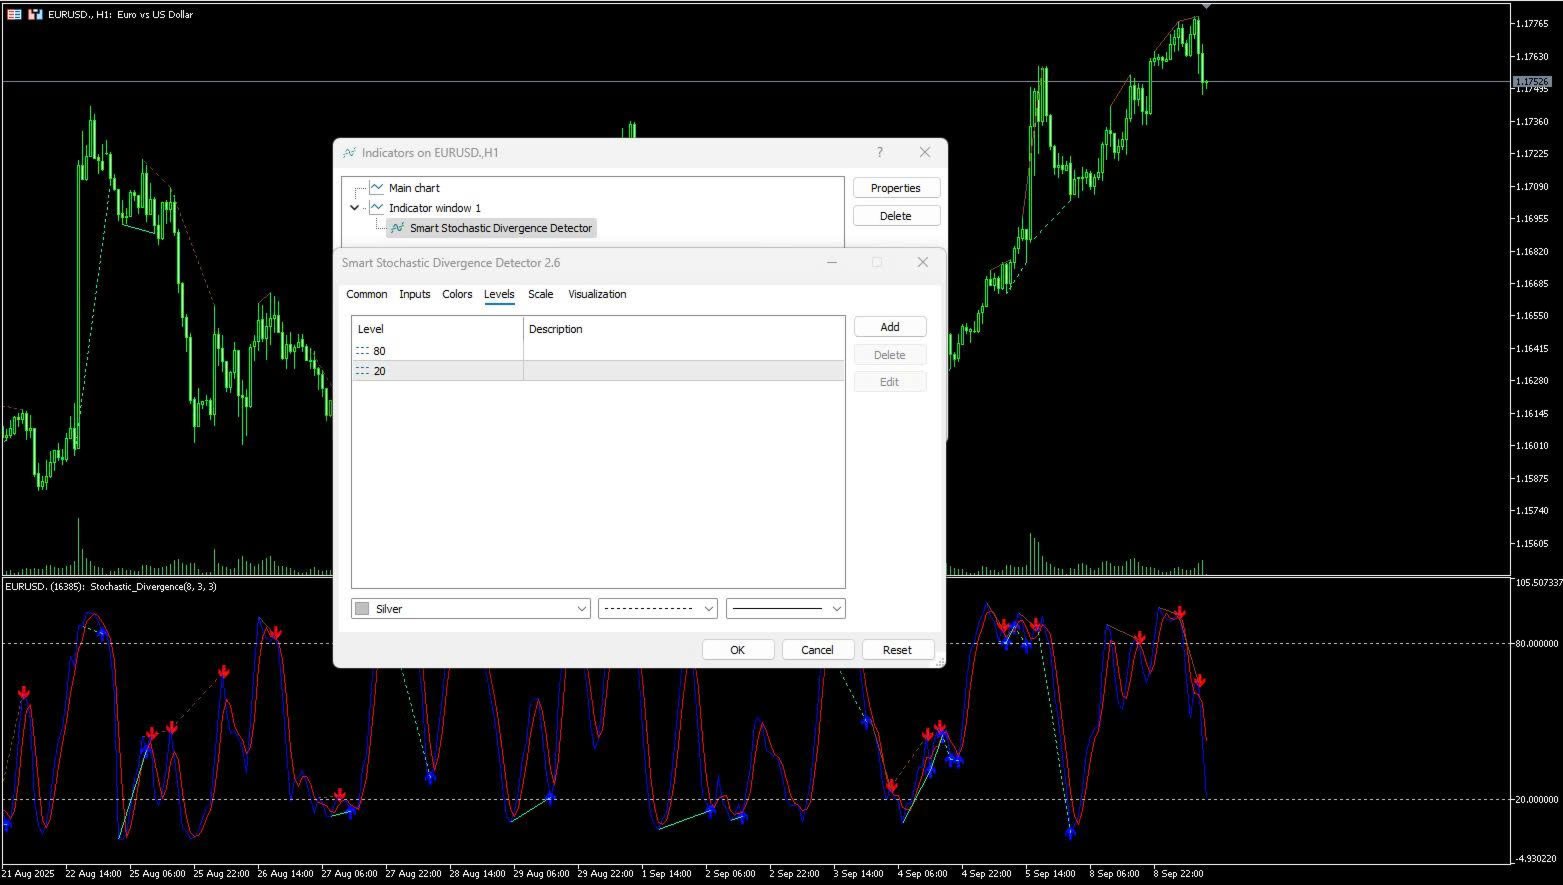The height and width of the screenshot is (885, 1563).
Task: Click the Stochastic_Divergence(8, 3, 3) label
Action: [153, 587]
